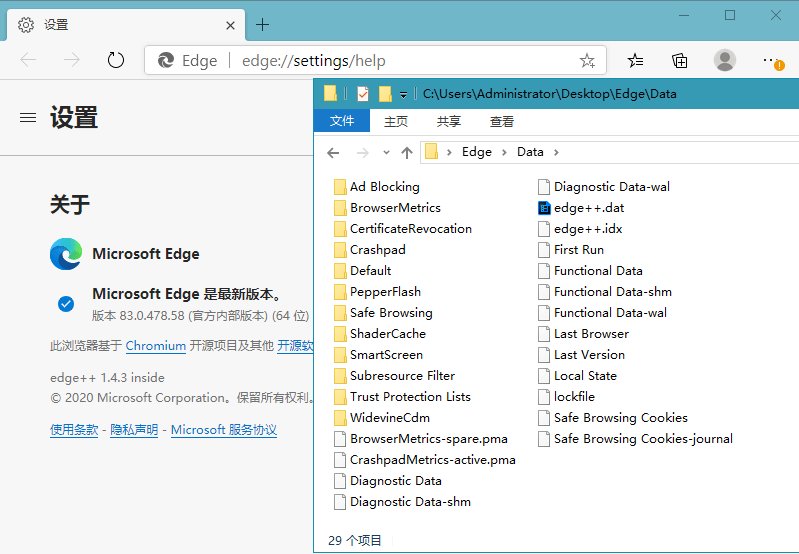Open the settings hamburger menu
This screenshot has height=554, width=799.
coord(28,118)
